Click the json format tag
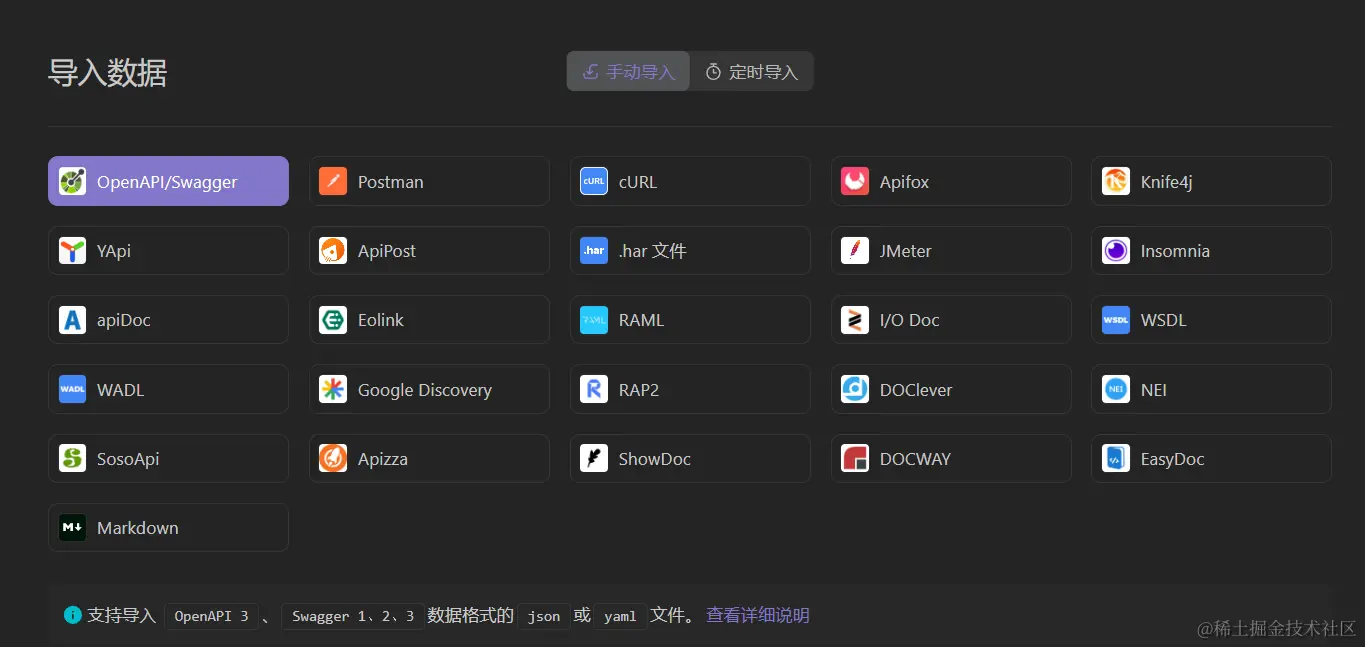The height and width of the screenshot is (647, 1365). [x=544, y=616]
